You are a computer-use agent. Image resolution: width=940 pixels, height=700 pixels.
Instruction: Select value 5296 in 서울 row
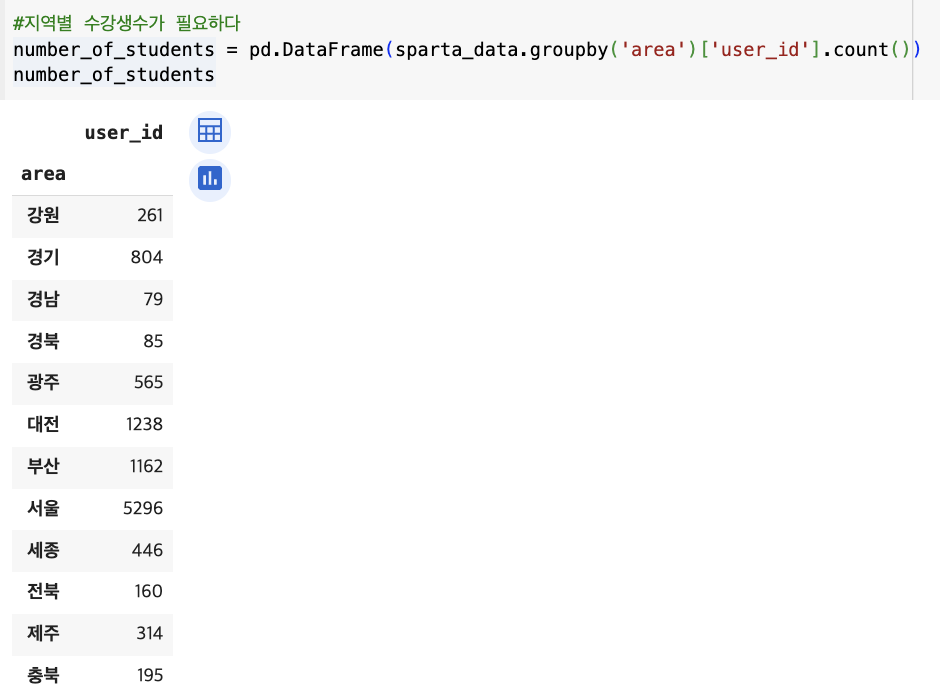pyautogui.click(x=143, y=508)
